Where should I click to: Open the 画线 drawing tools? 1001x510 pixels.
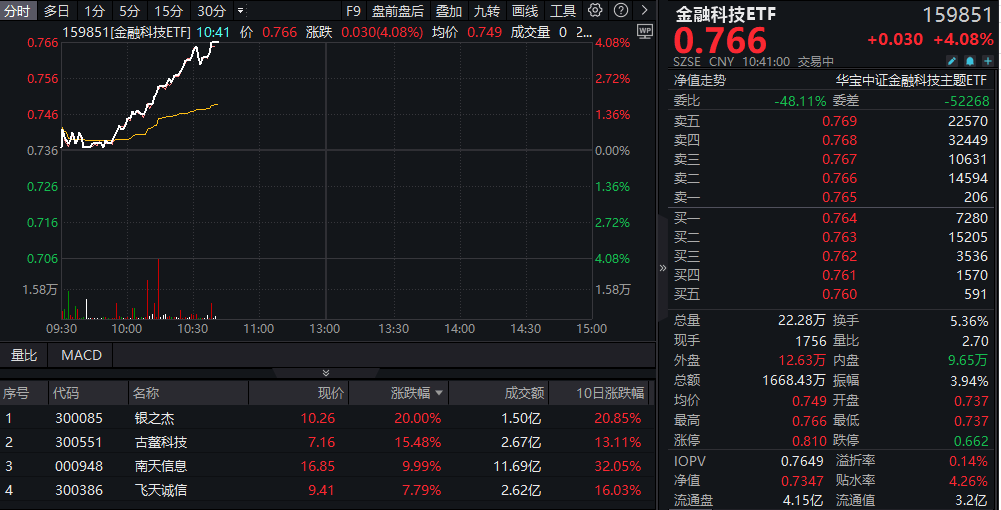(x=525, y=11)
